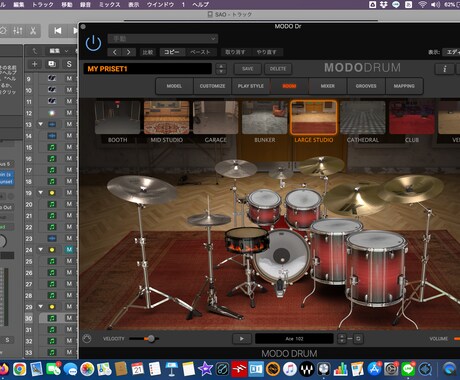The width and height of the screenshot is (460, 380).
Task: Click the hand icon left of VELOCITY
Action: 87,339
